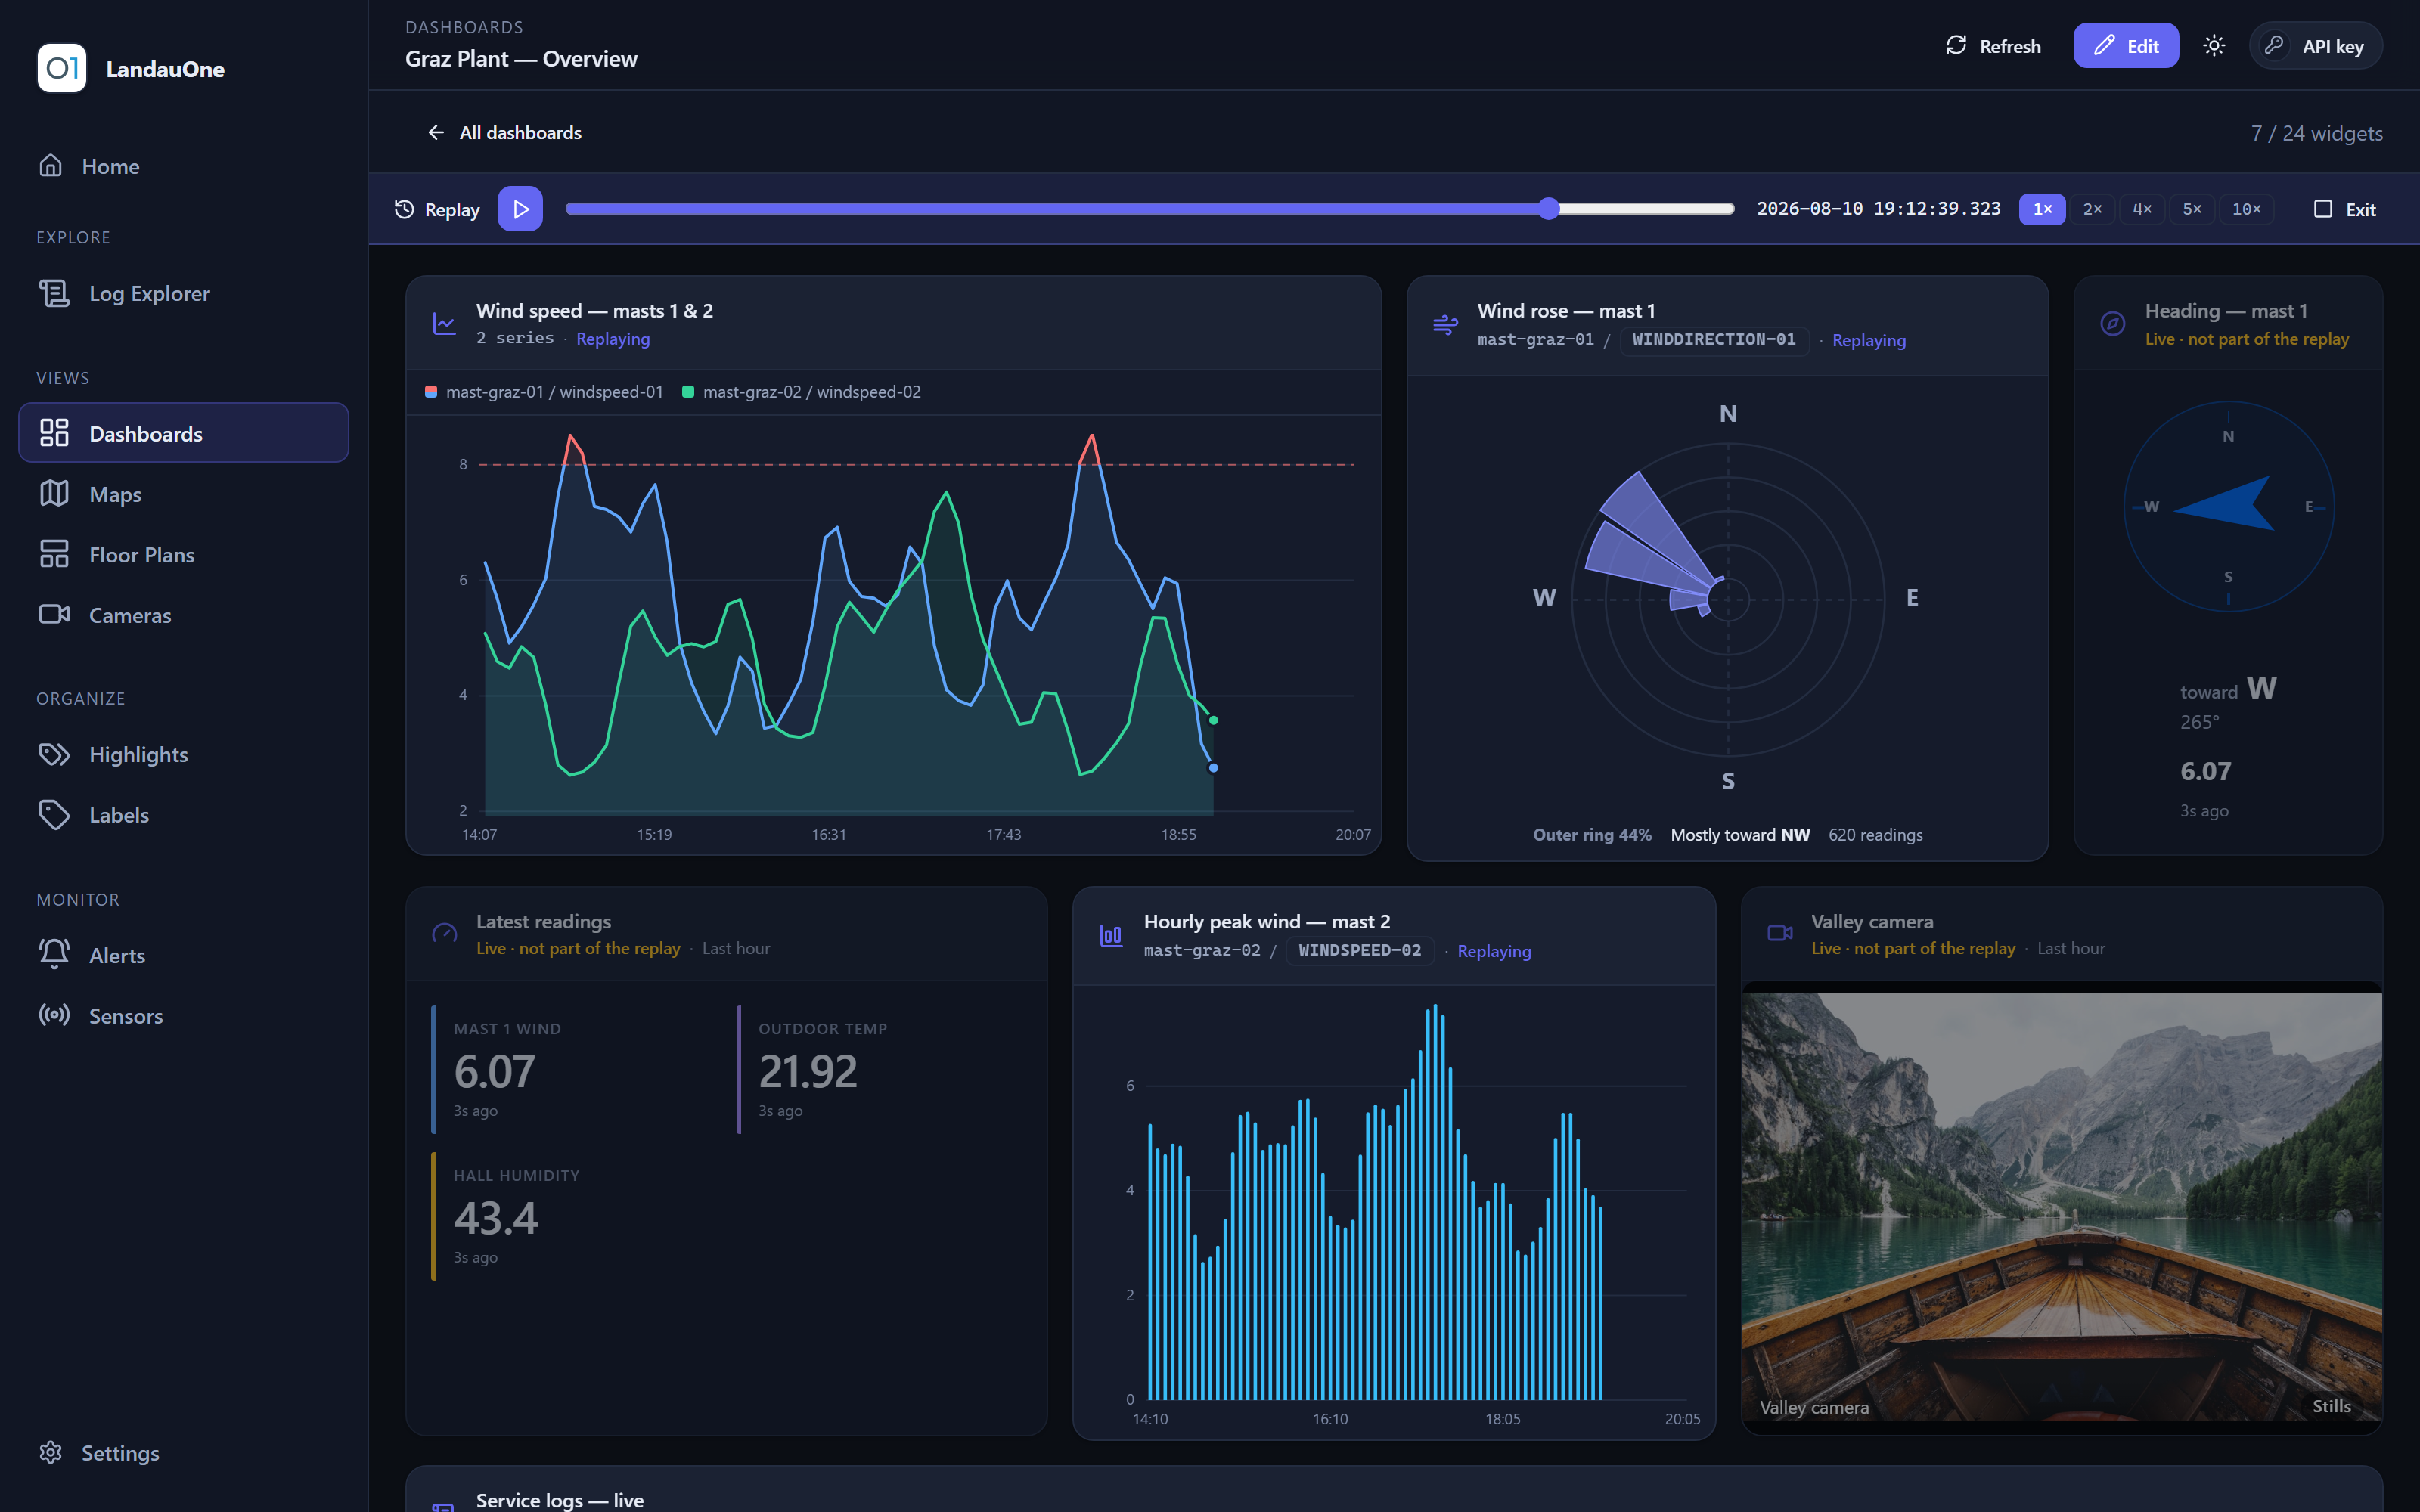Viewport: 2420px width, 1512px height.
Task: Go back to All dashboards
Action: (x=505, y=132)
